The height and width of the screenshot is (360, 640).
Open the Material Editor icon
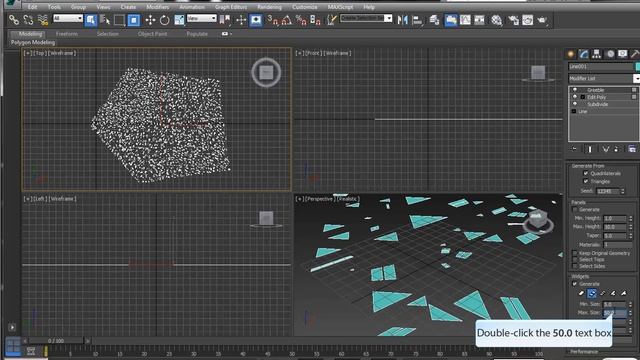tap(496, 20)
